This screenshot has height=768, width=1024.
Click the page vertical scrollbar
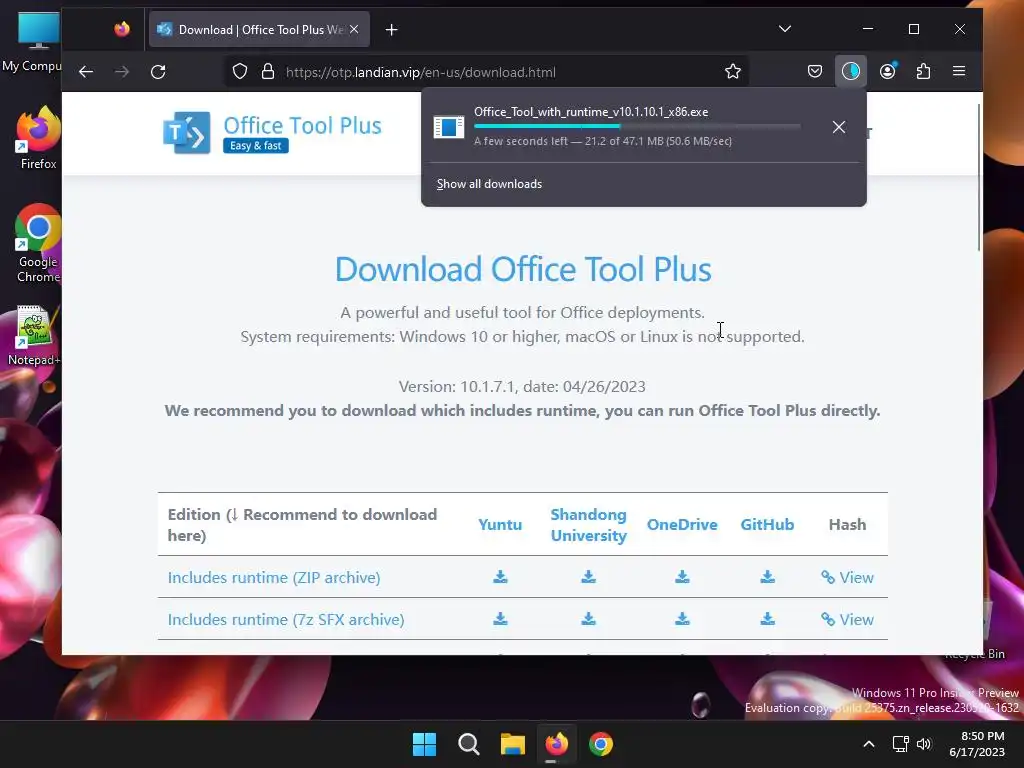pyautogui.click(x=978, y=176)
